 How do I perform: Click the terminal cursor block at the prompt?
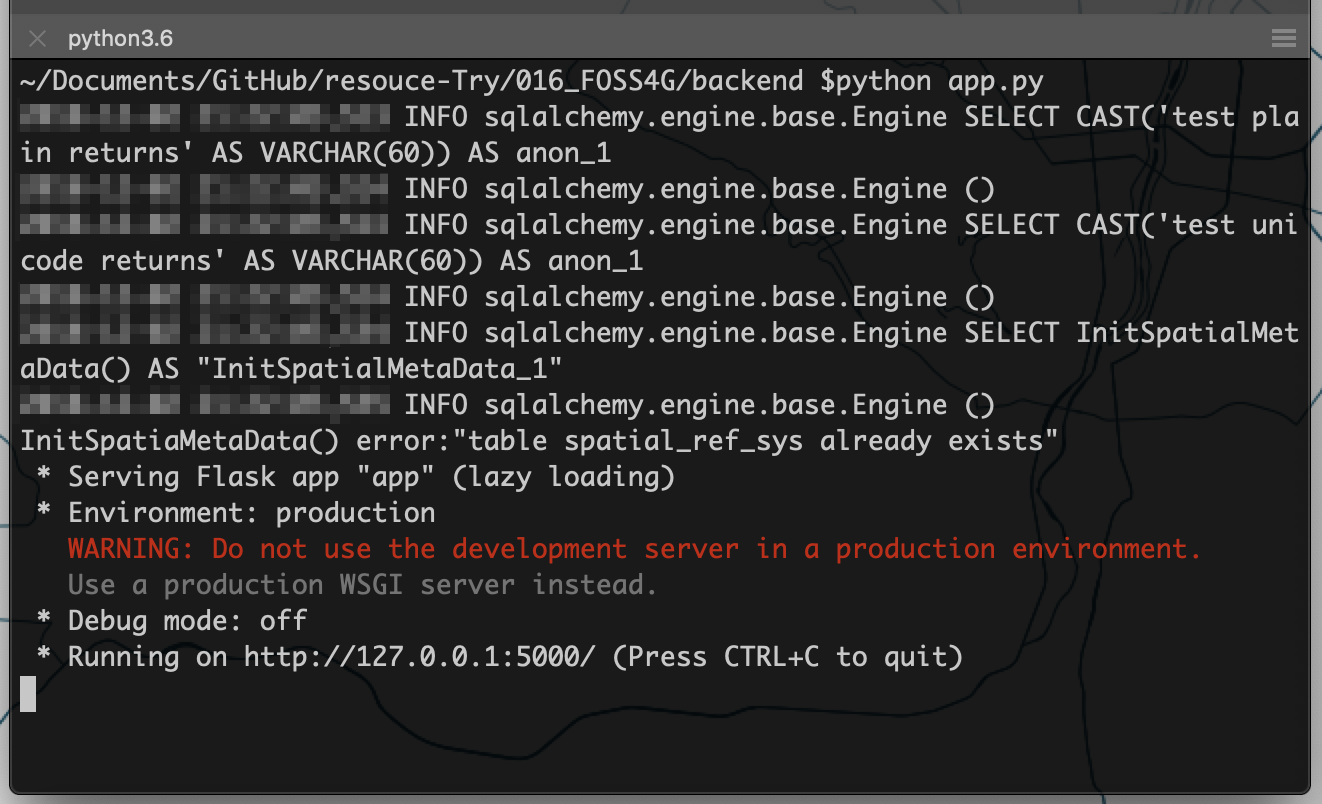coord(28,693)
